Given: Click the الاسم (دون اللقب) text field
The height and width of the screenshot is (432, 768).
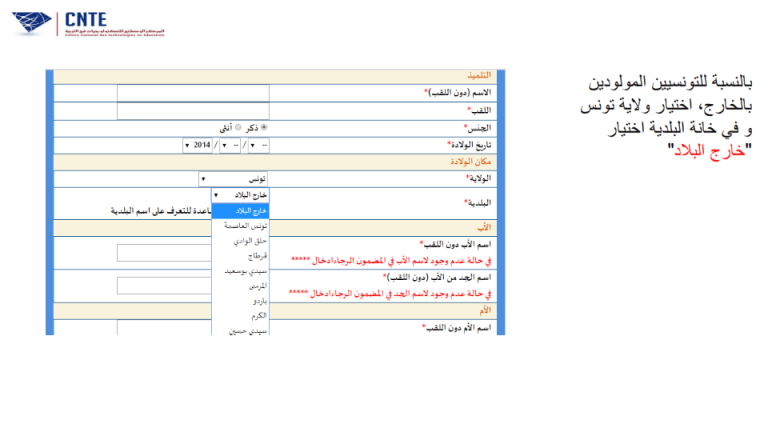Looking at the screenshot, I should pos(192,93).
